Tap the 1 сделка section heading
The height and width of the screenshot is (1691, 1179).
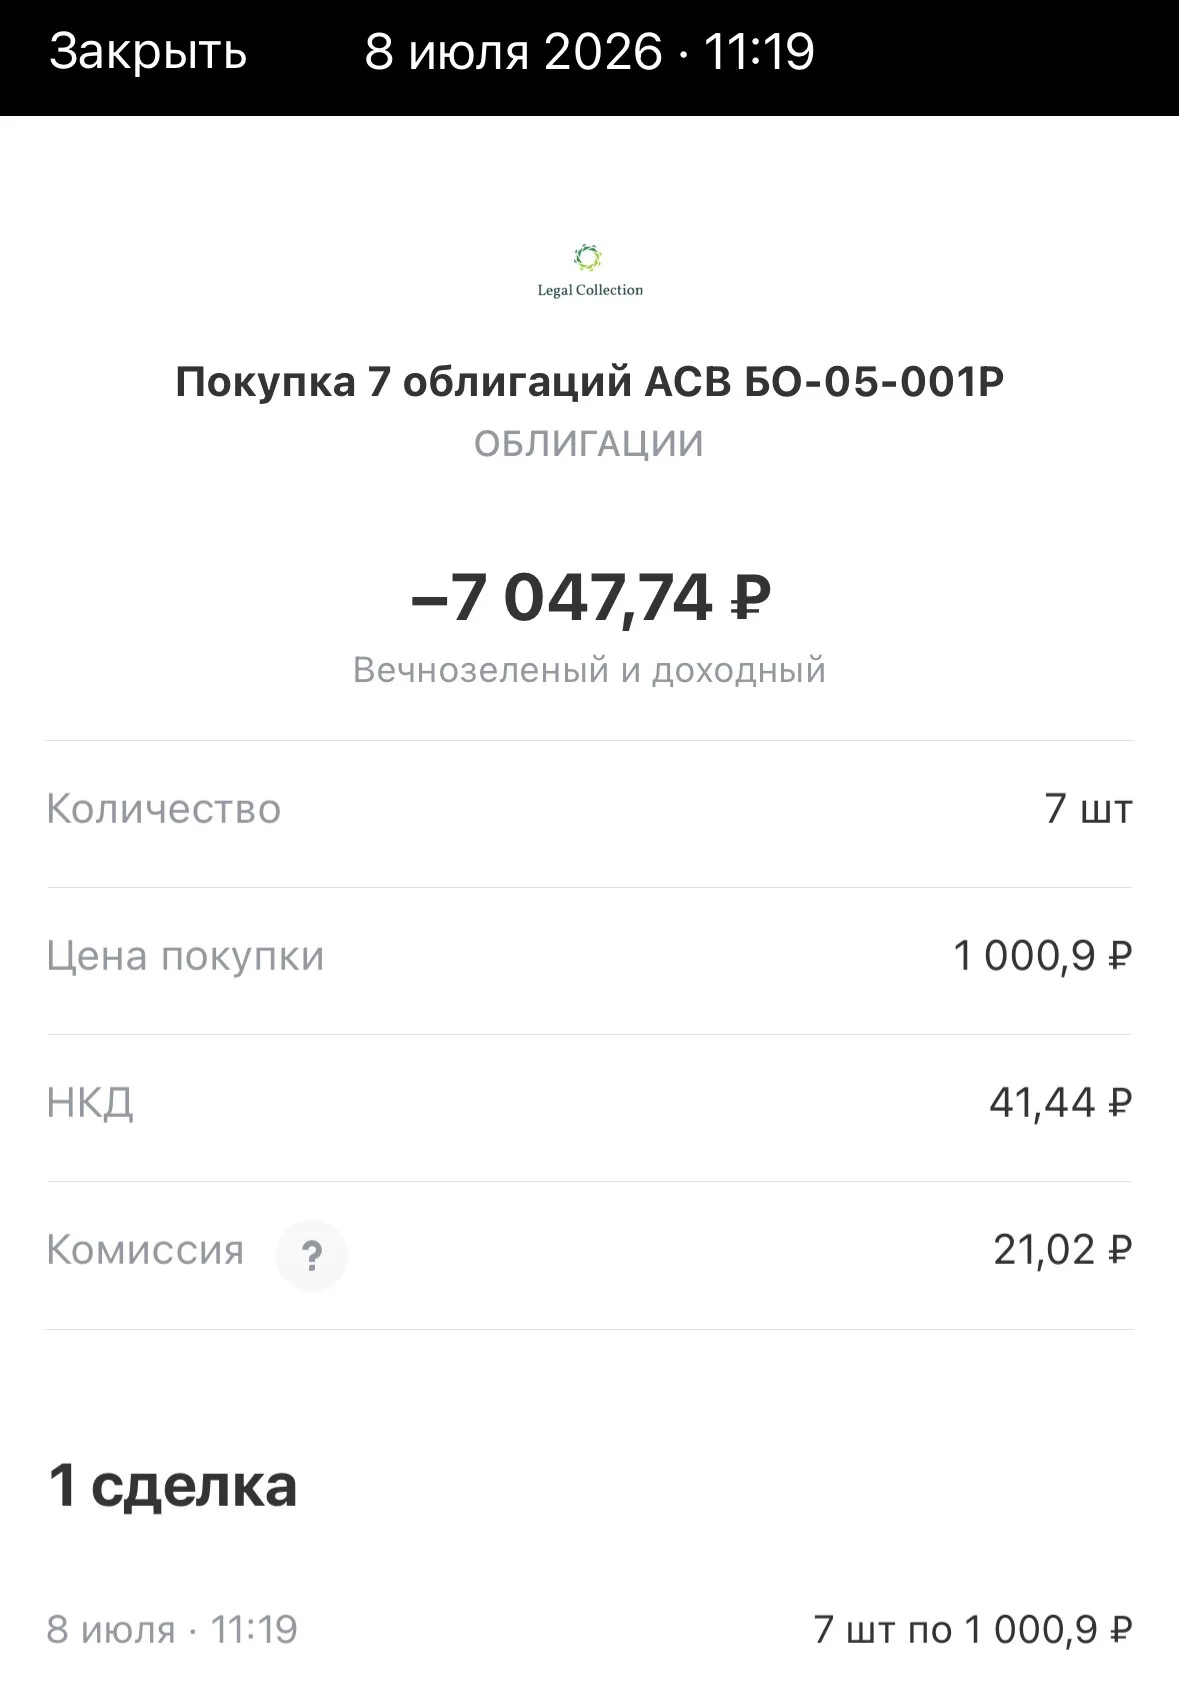click(173, 1485)
